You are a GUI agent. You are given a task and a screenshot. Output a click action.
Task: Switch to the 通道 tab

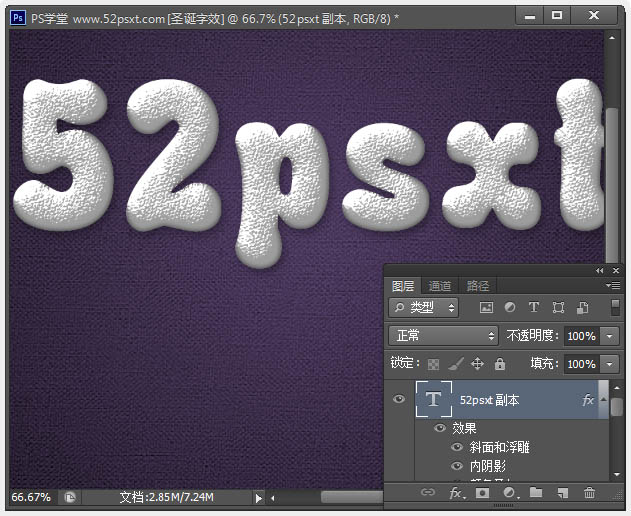click(440, 286)
